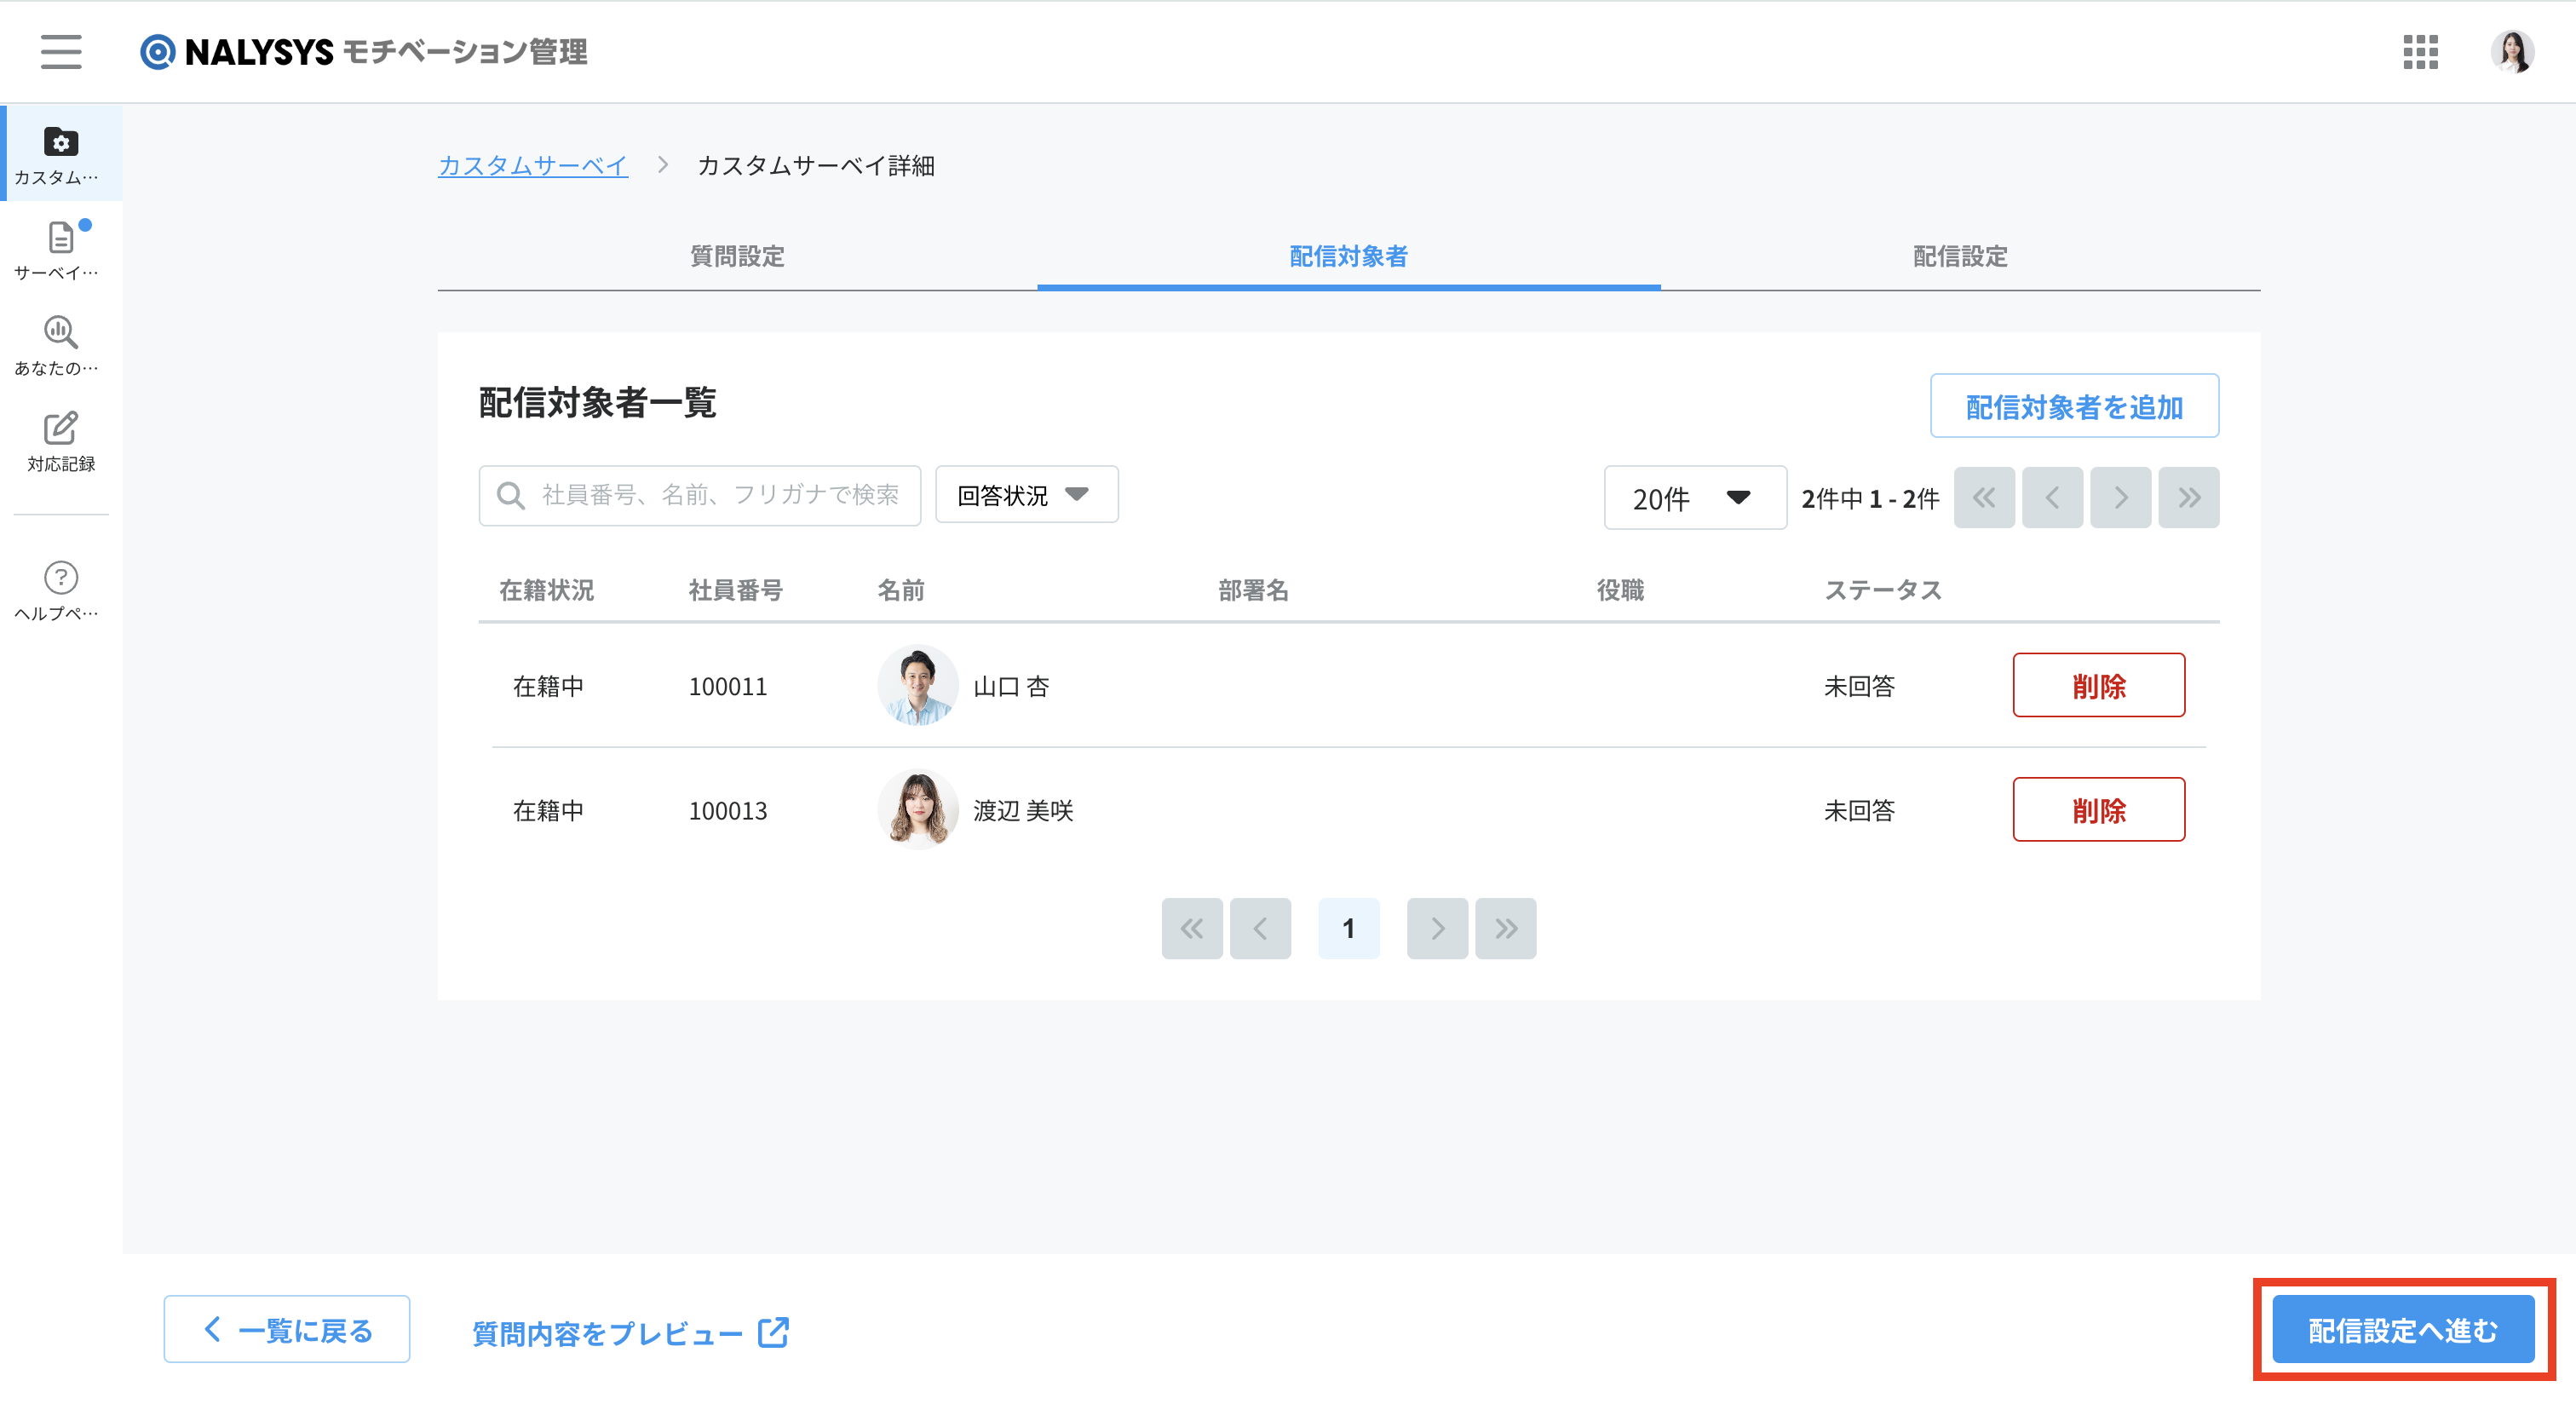This screenshot has height=1404, width=2576.
Task: Click 役職 column header
Action: [x=1620, y=590]
